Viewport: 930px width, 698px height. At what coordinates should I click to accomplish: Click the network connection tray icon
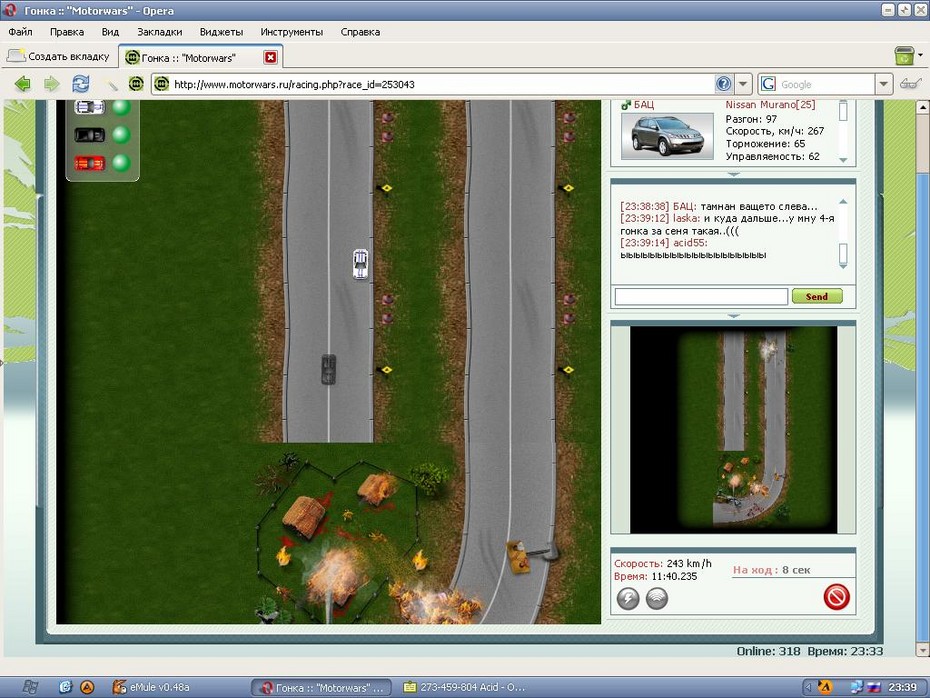click(x=856, y=687)
